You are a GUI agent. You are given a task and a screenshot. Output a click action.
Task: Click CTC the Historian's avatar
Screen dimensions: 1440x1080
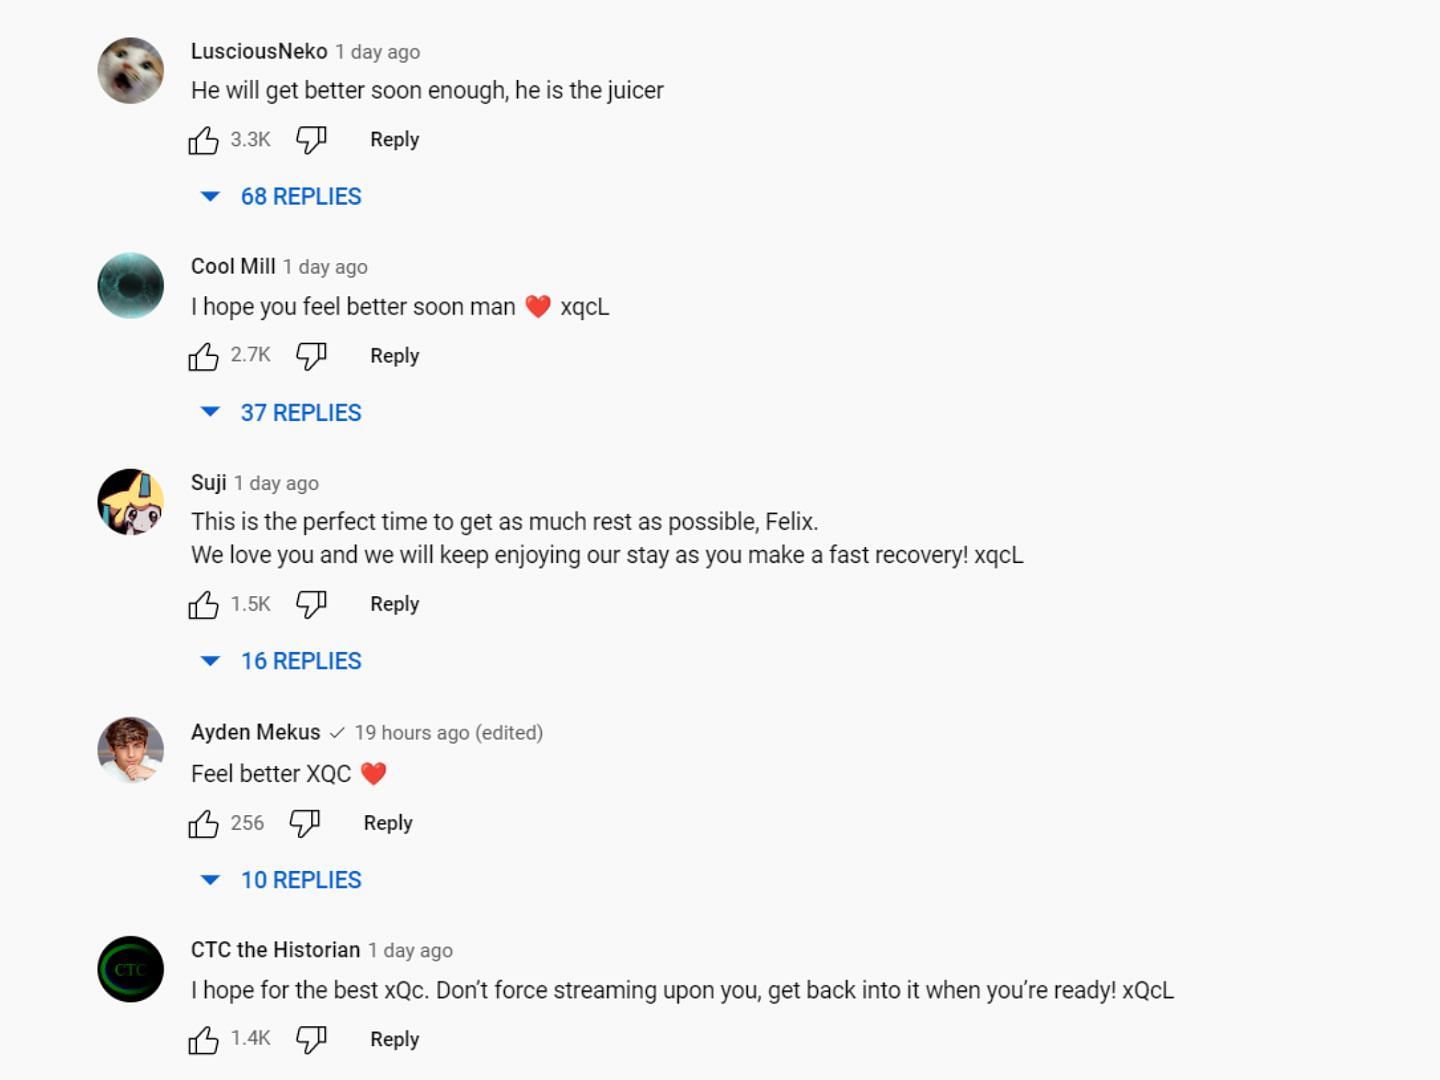click(x=131, y=969)
